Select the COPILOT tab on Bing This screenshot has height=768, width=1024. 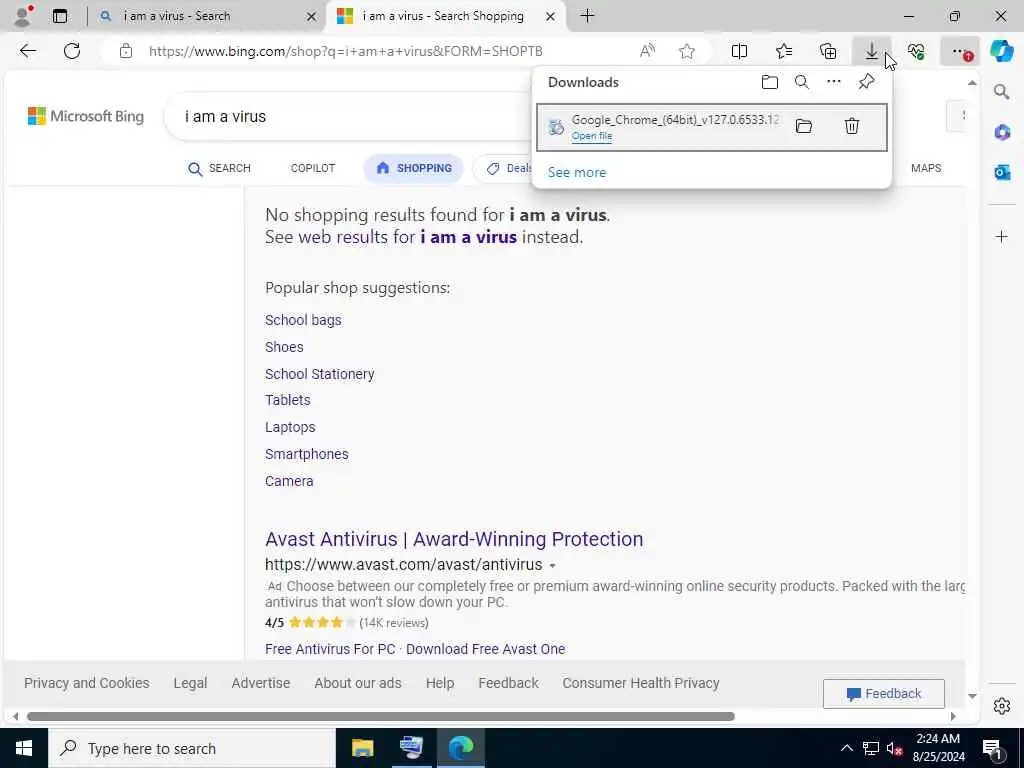click(313, 168)
